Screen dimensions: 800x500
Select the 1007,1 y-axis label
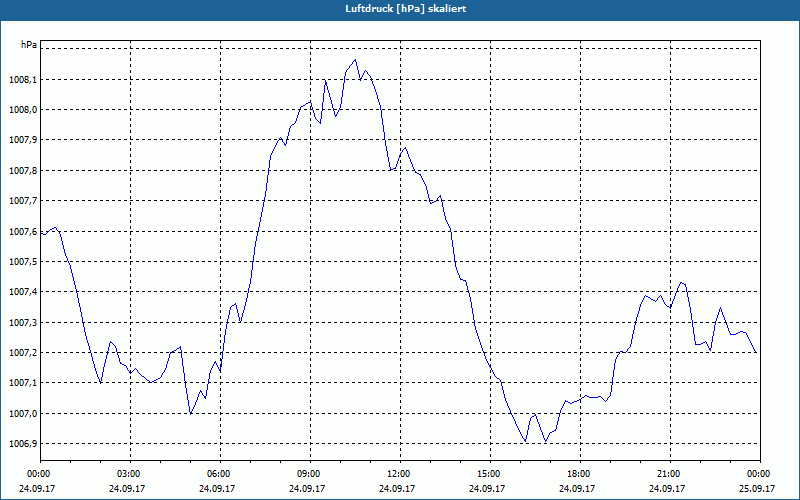tap(23, 383)
